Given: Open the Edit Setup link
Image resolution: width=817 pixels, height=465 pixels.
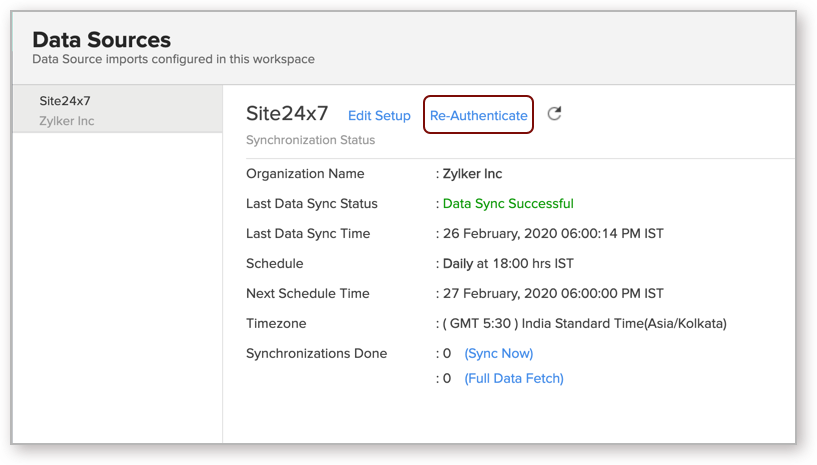Looking at the screenshot, I should click(379, 116).
